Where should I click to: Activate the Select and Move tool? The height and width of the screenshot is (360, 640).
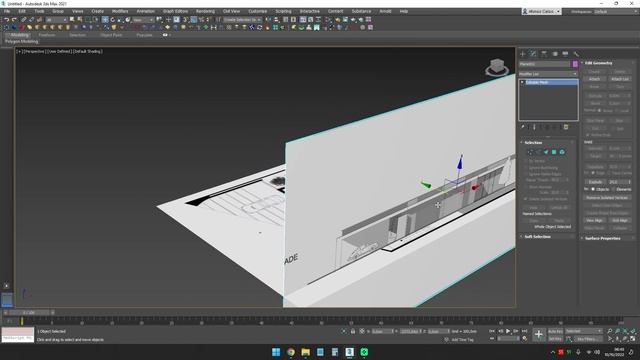point(105,20)
